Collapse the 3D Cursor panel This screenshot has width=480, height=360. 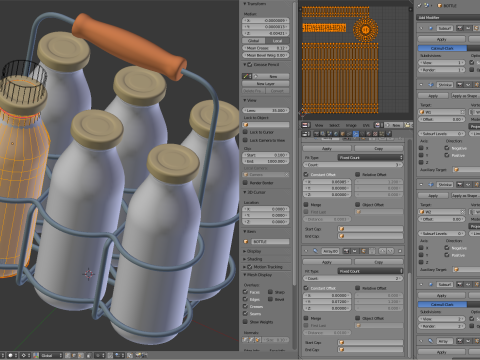(x=245, y=192)
